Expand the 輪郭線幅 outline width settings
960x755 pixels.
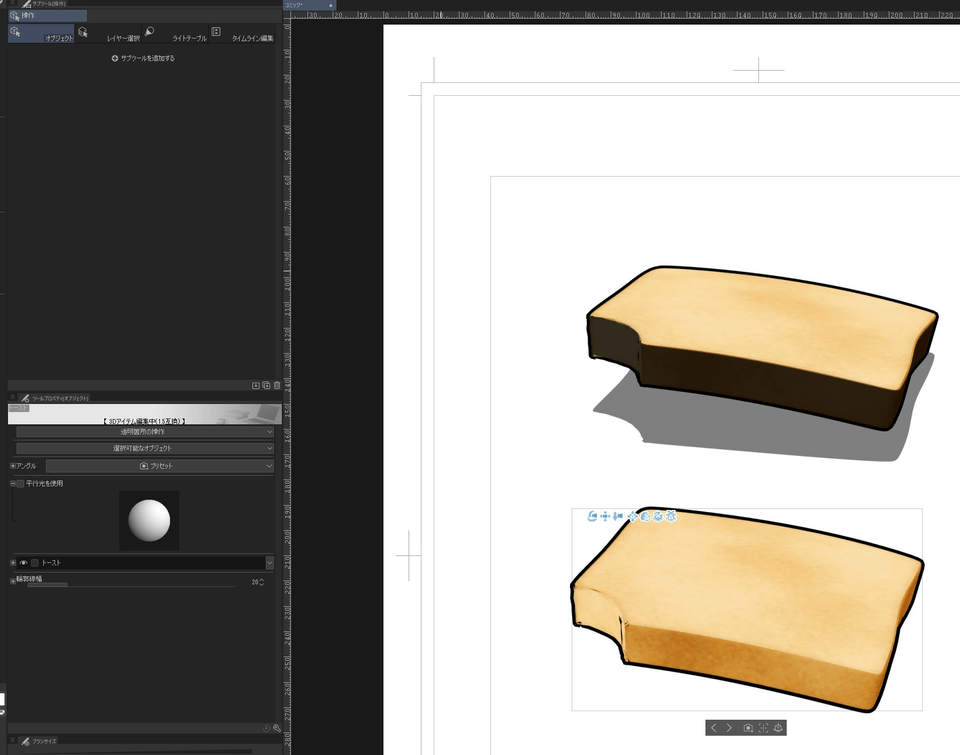(13, 580)
